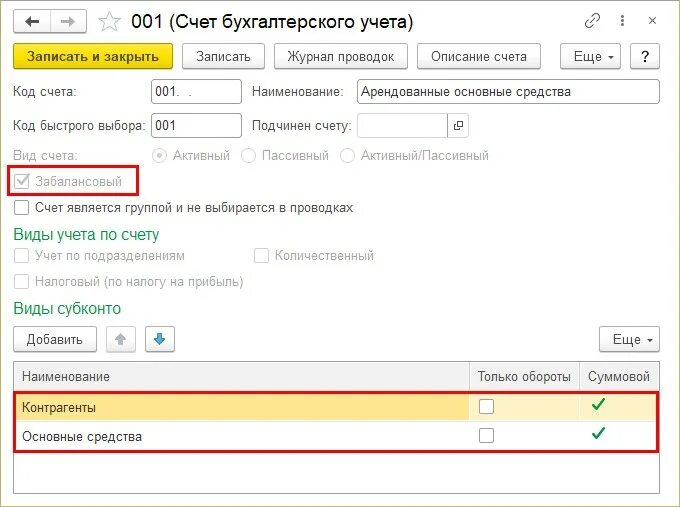
Task: Toggle Только обороты for Основные средства row
Action: pos(486,435)
